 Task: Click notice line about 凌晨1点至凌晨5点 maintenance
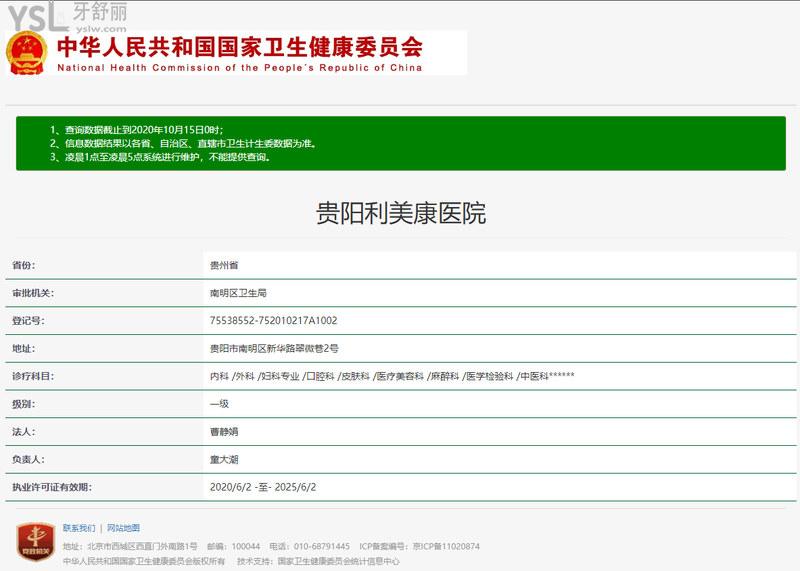160,157
